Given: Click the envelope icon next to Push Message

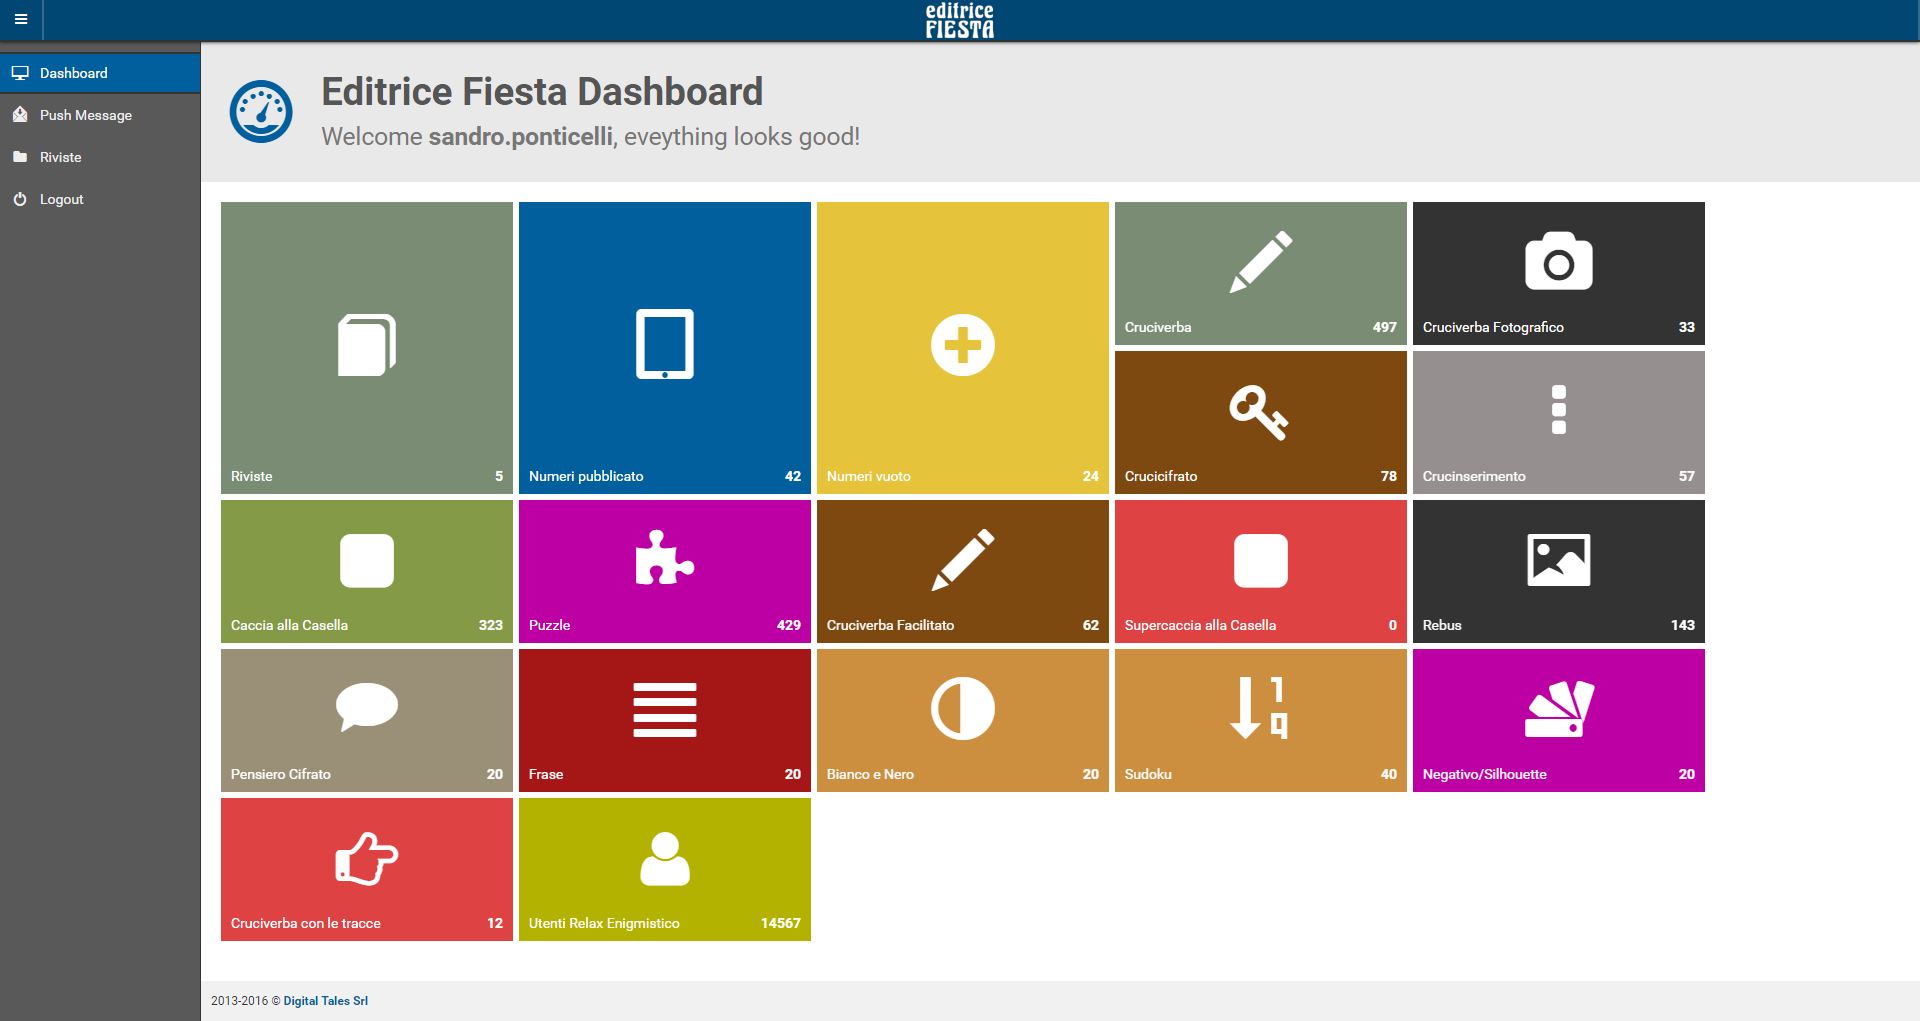Looking at the screenshot, I should coord(20,115).
